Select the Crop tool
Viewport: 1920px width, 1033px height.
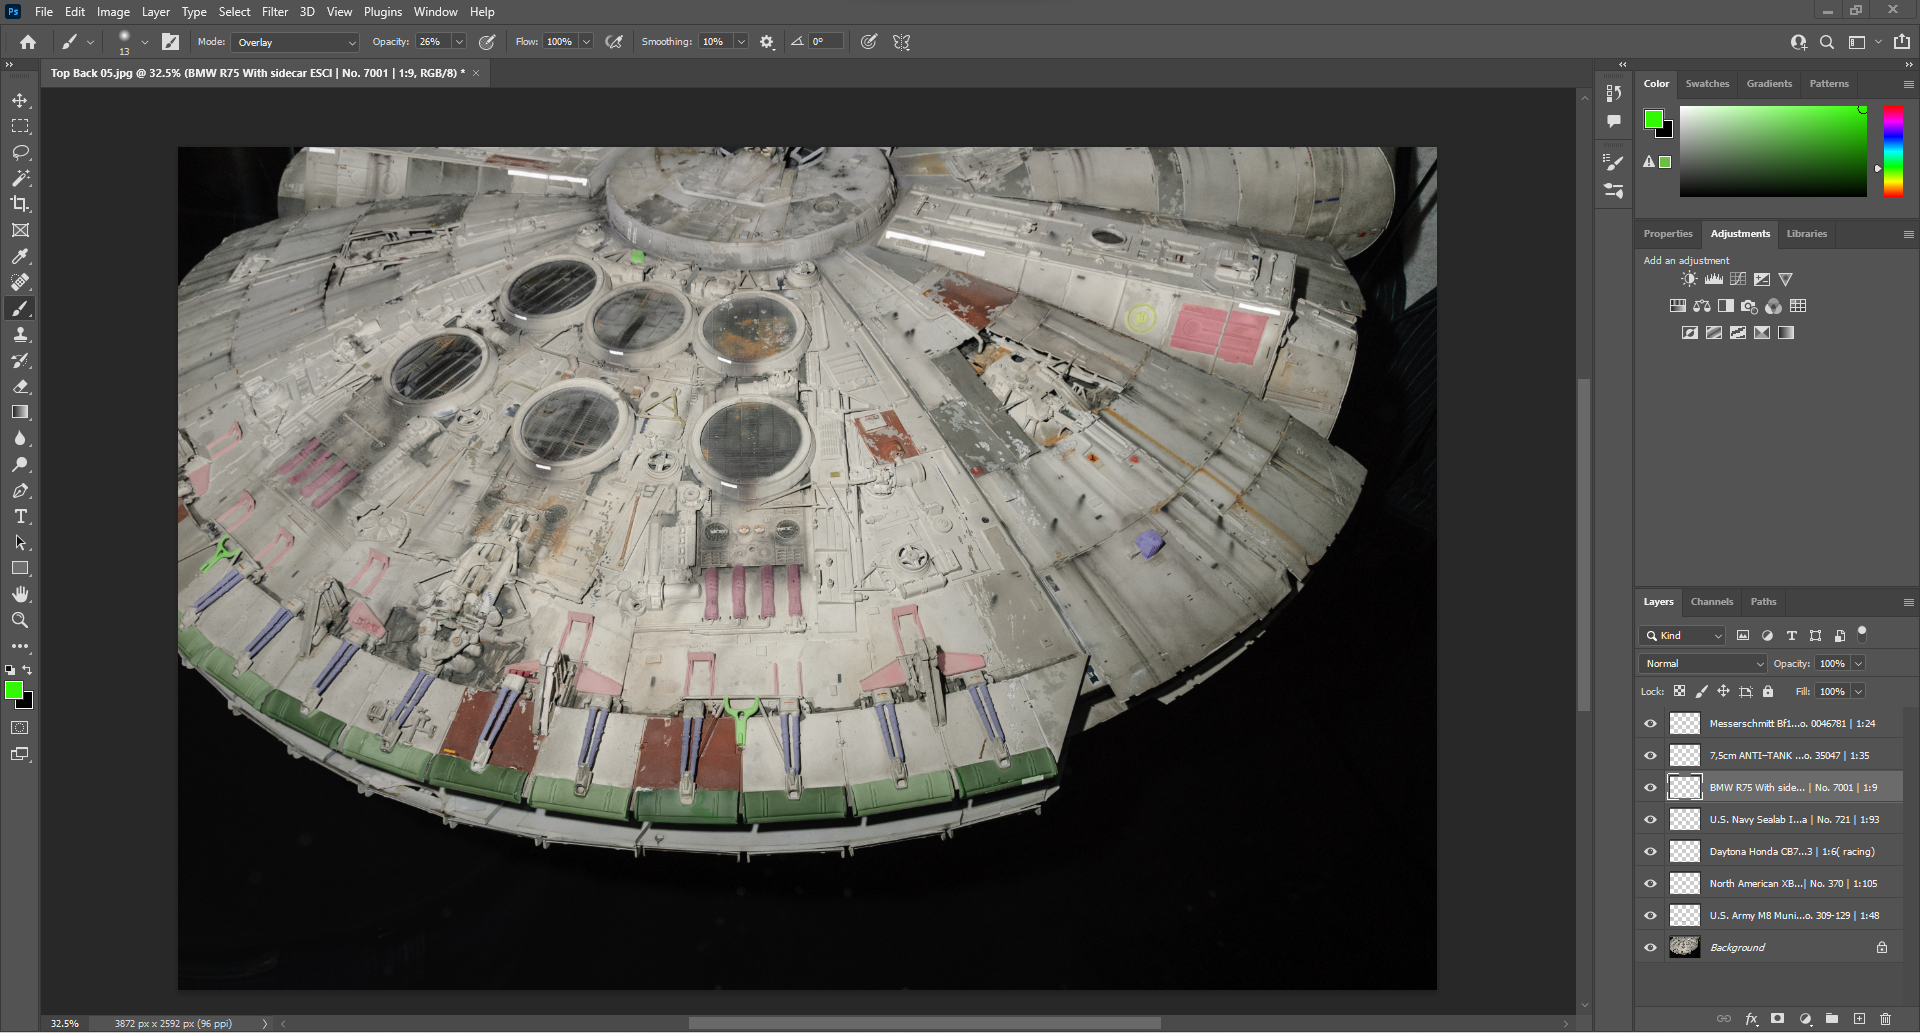click(x=20, y=204)
